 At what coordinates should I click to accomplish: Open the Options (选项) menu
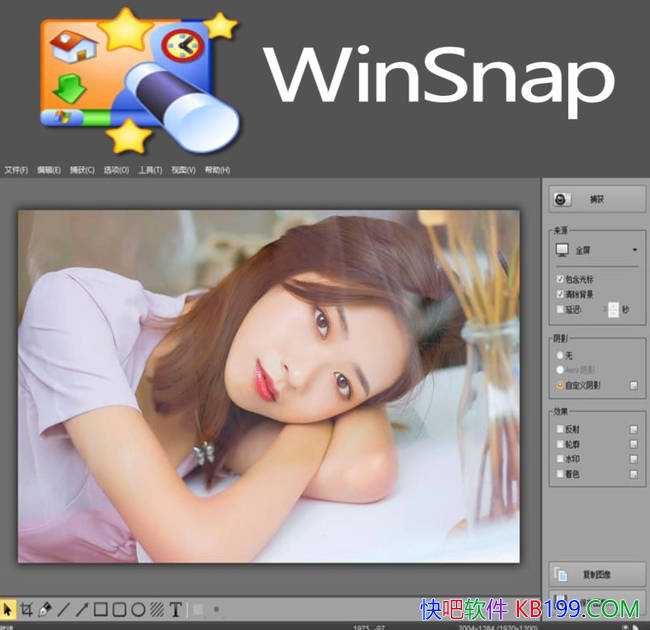(116, 170)
